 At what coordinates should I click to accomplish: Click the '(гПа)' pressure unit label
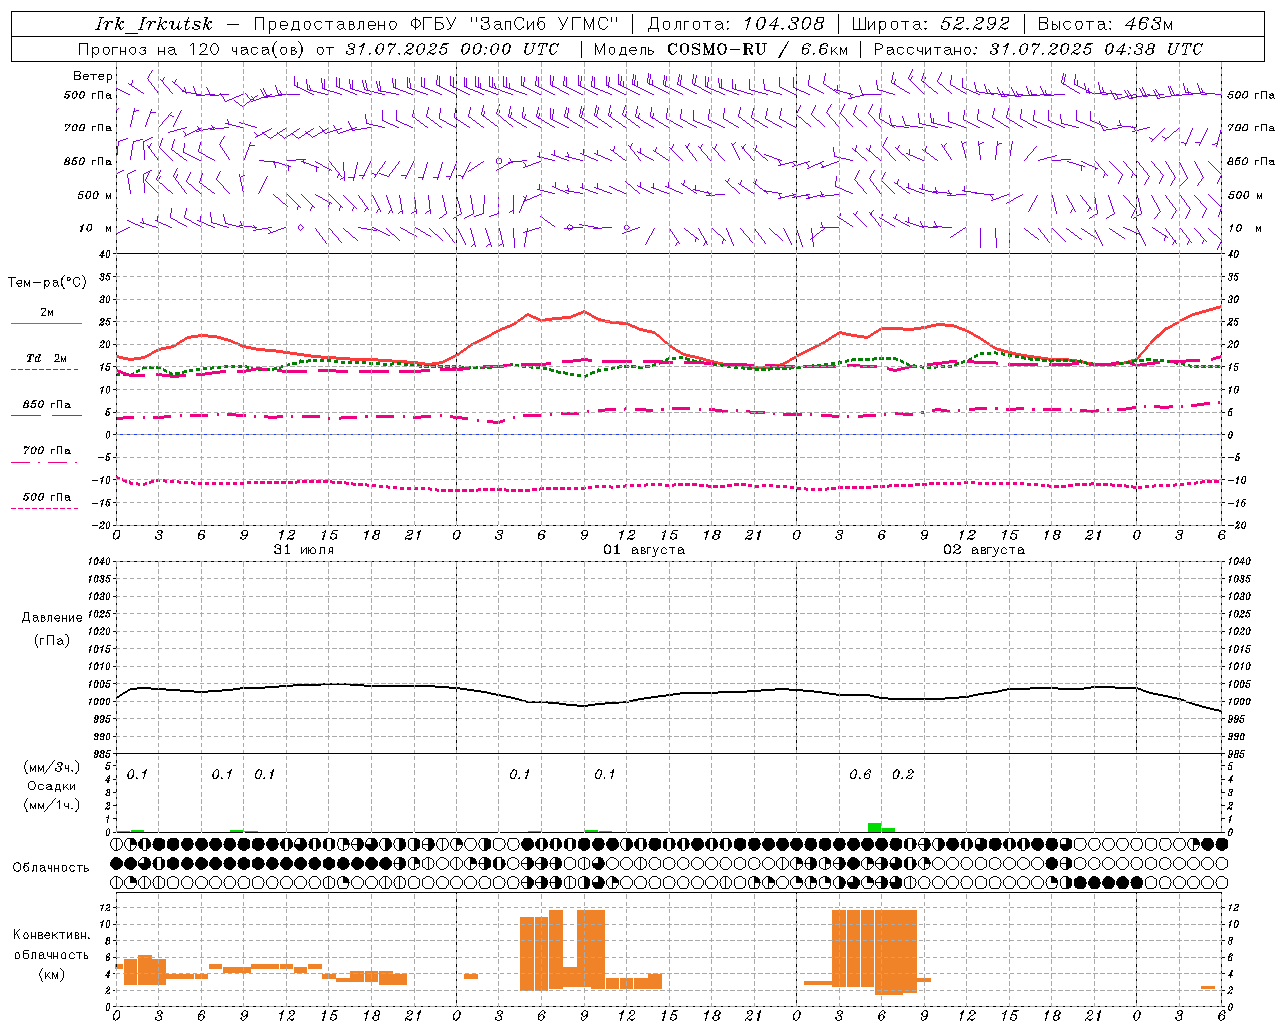coord(52,641)
